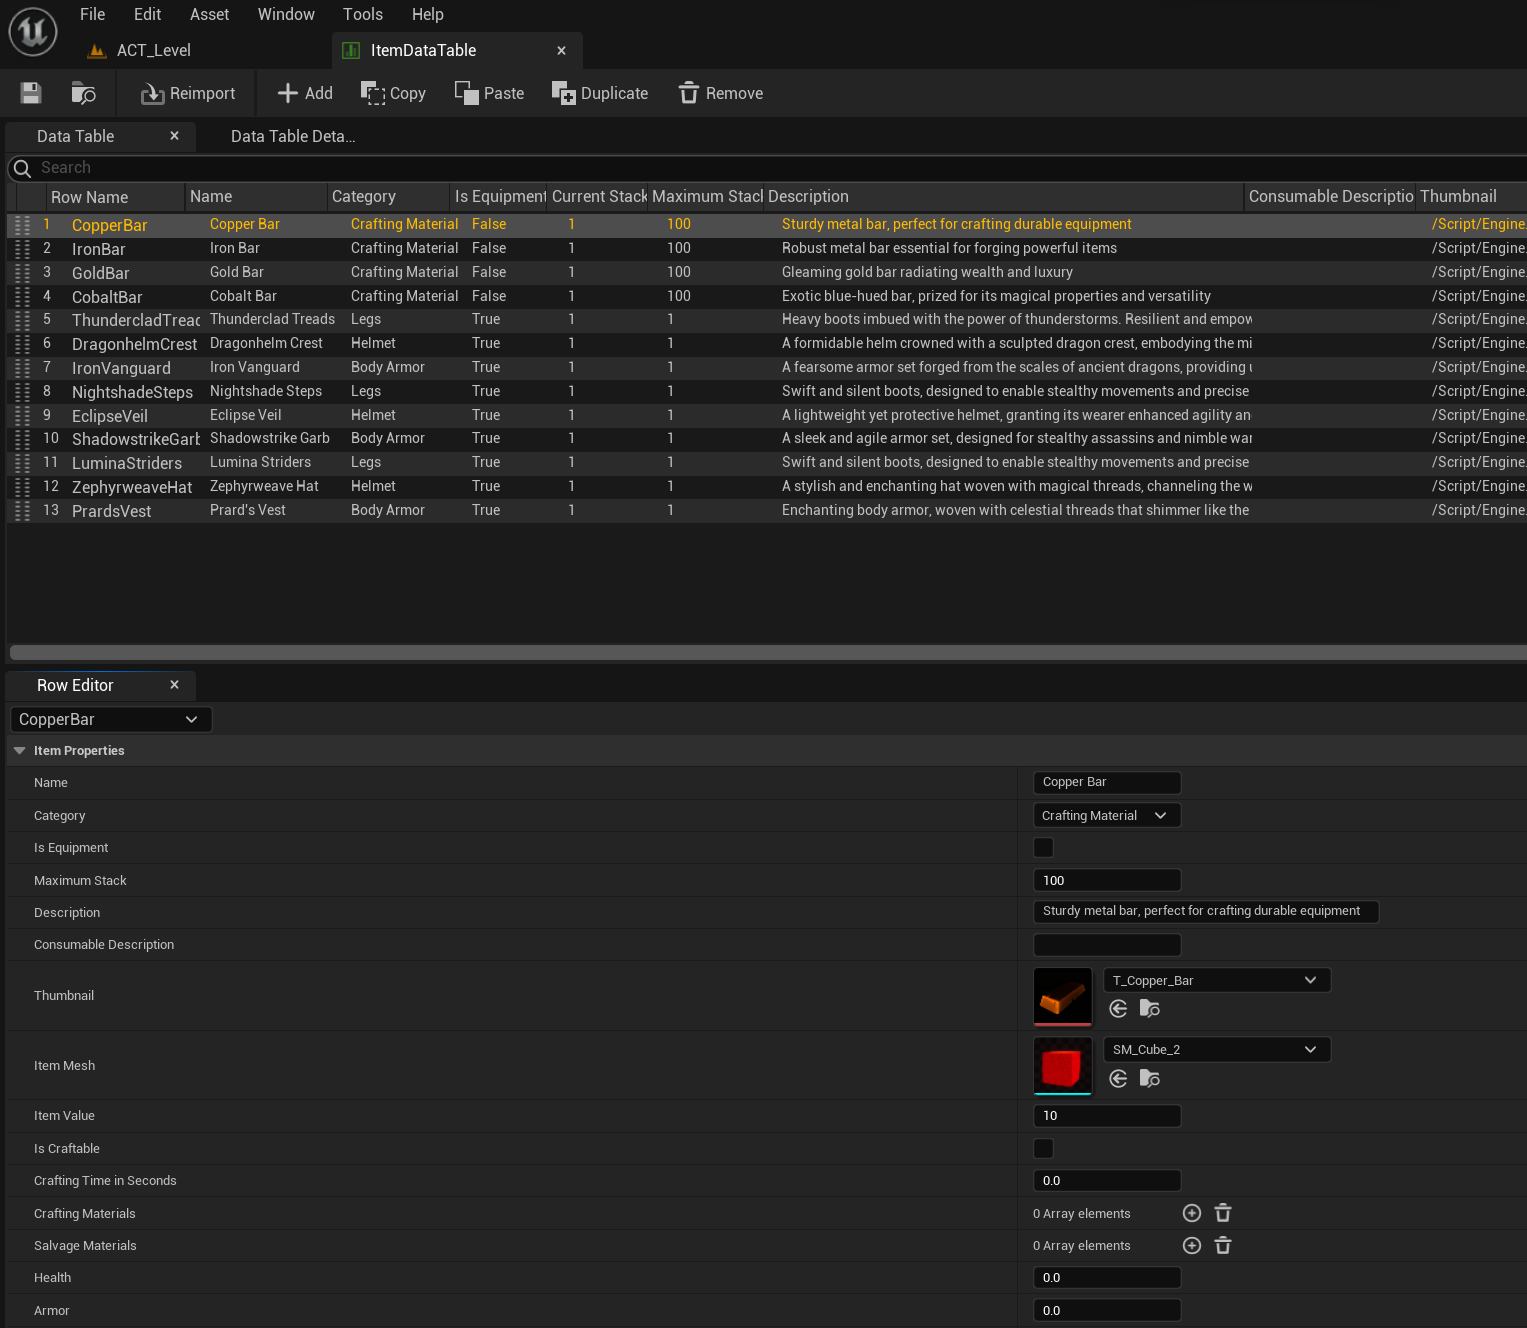Click the Copper Bar thumbnail image

1062,996
